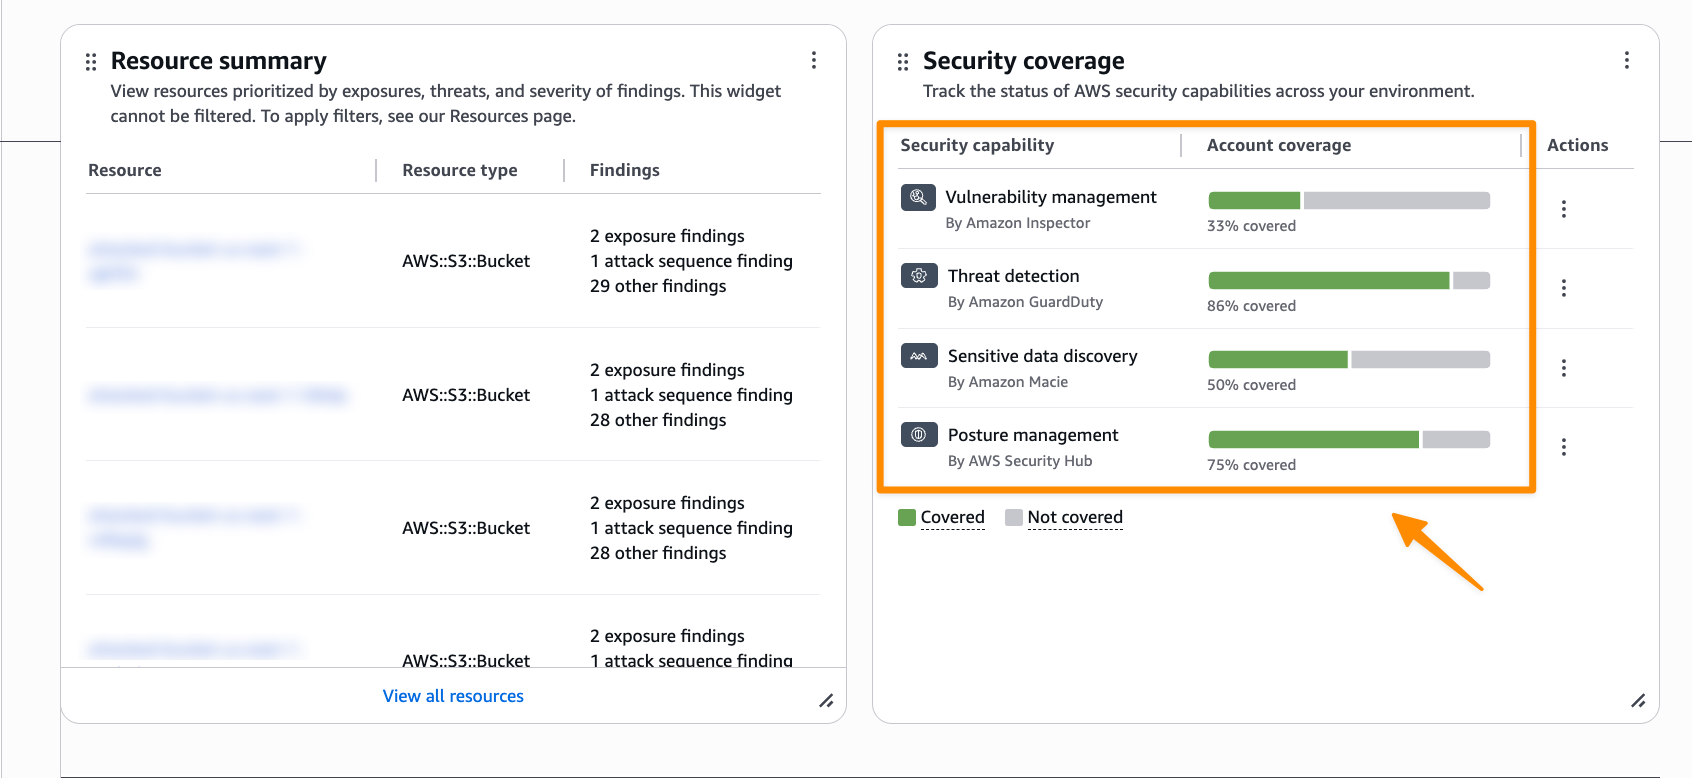Click the Threat detection GuardDuty icon
This screenshot has height=778, width=1692.
click(919, 276)
